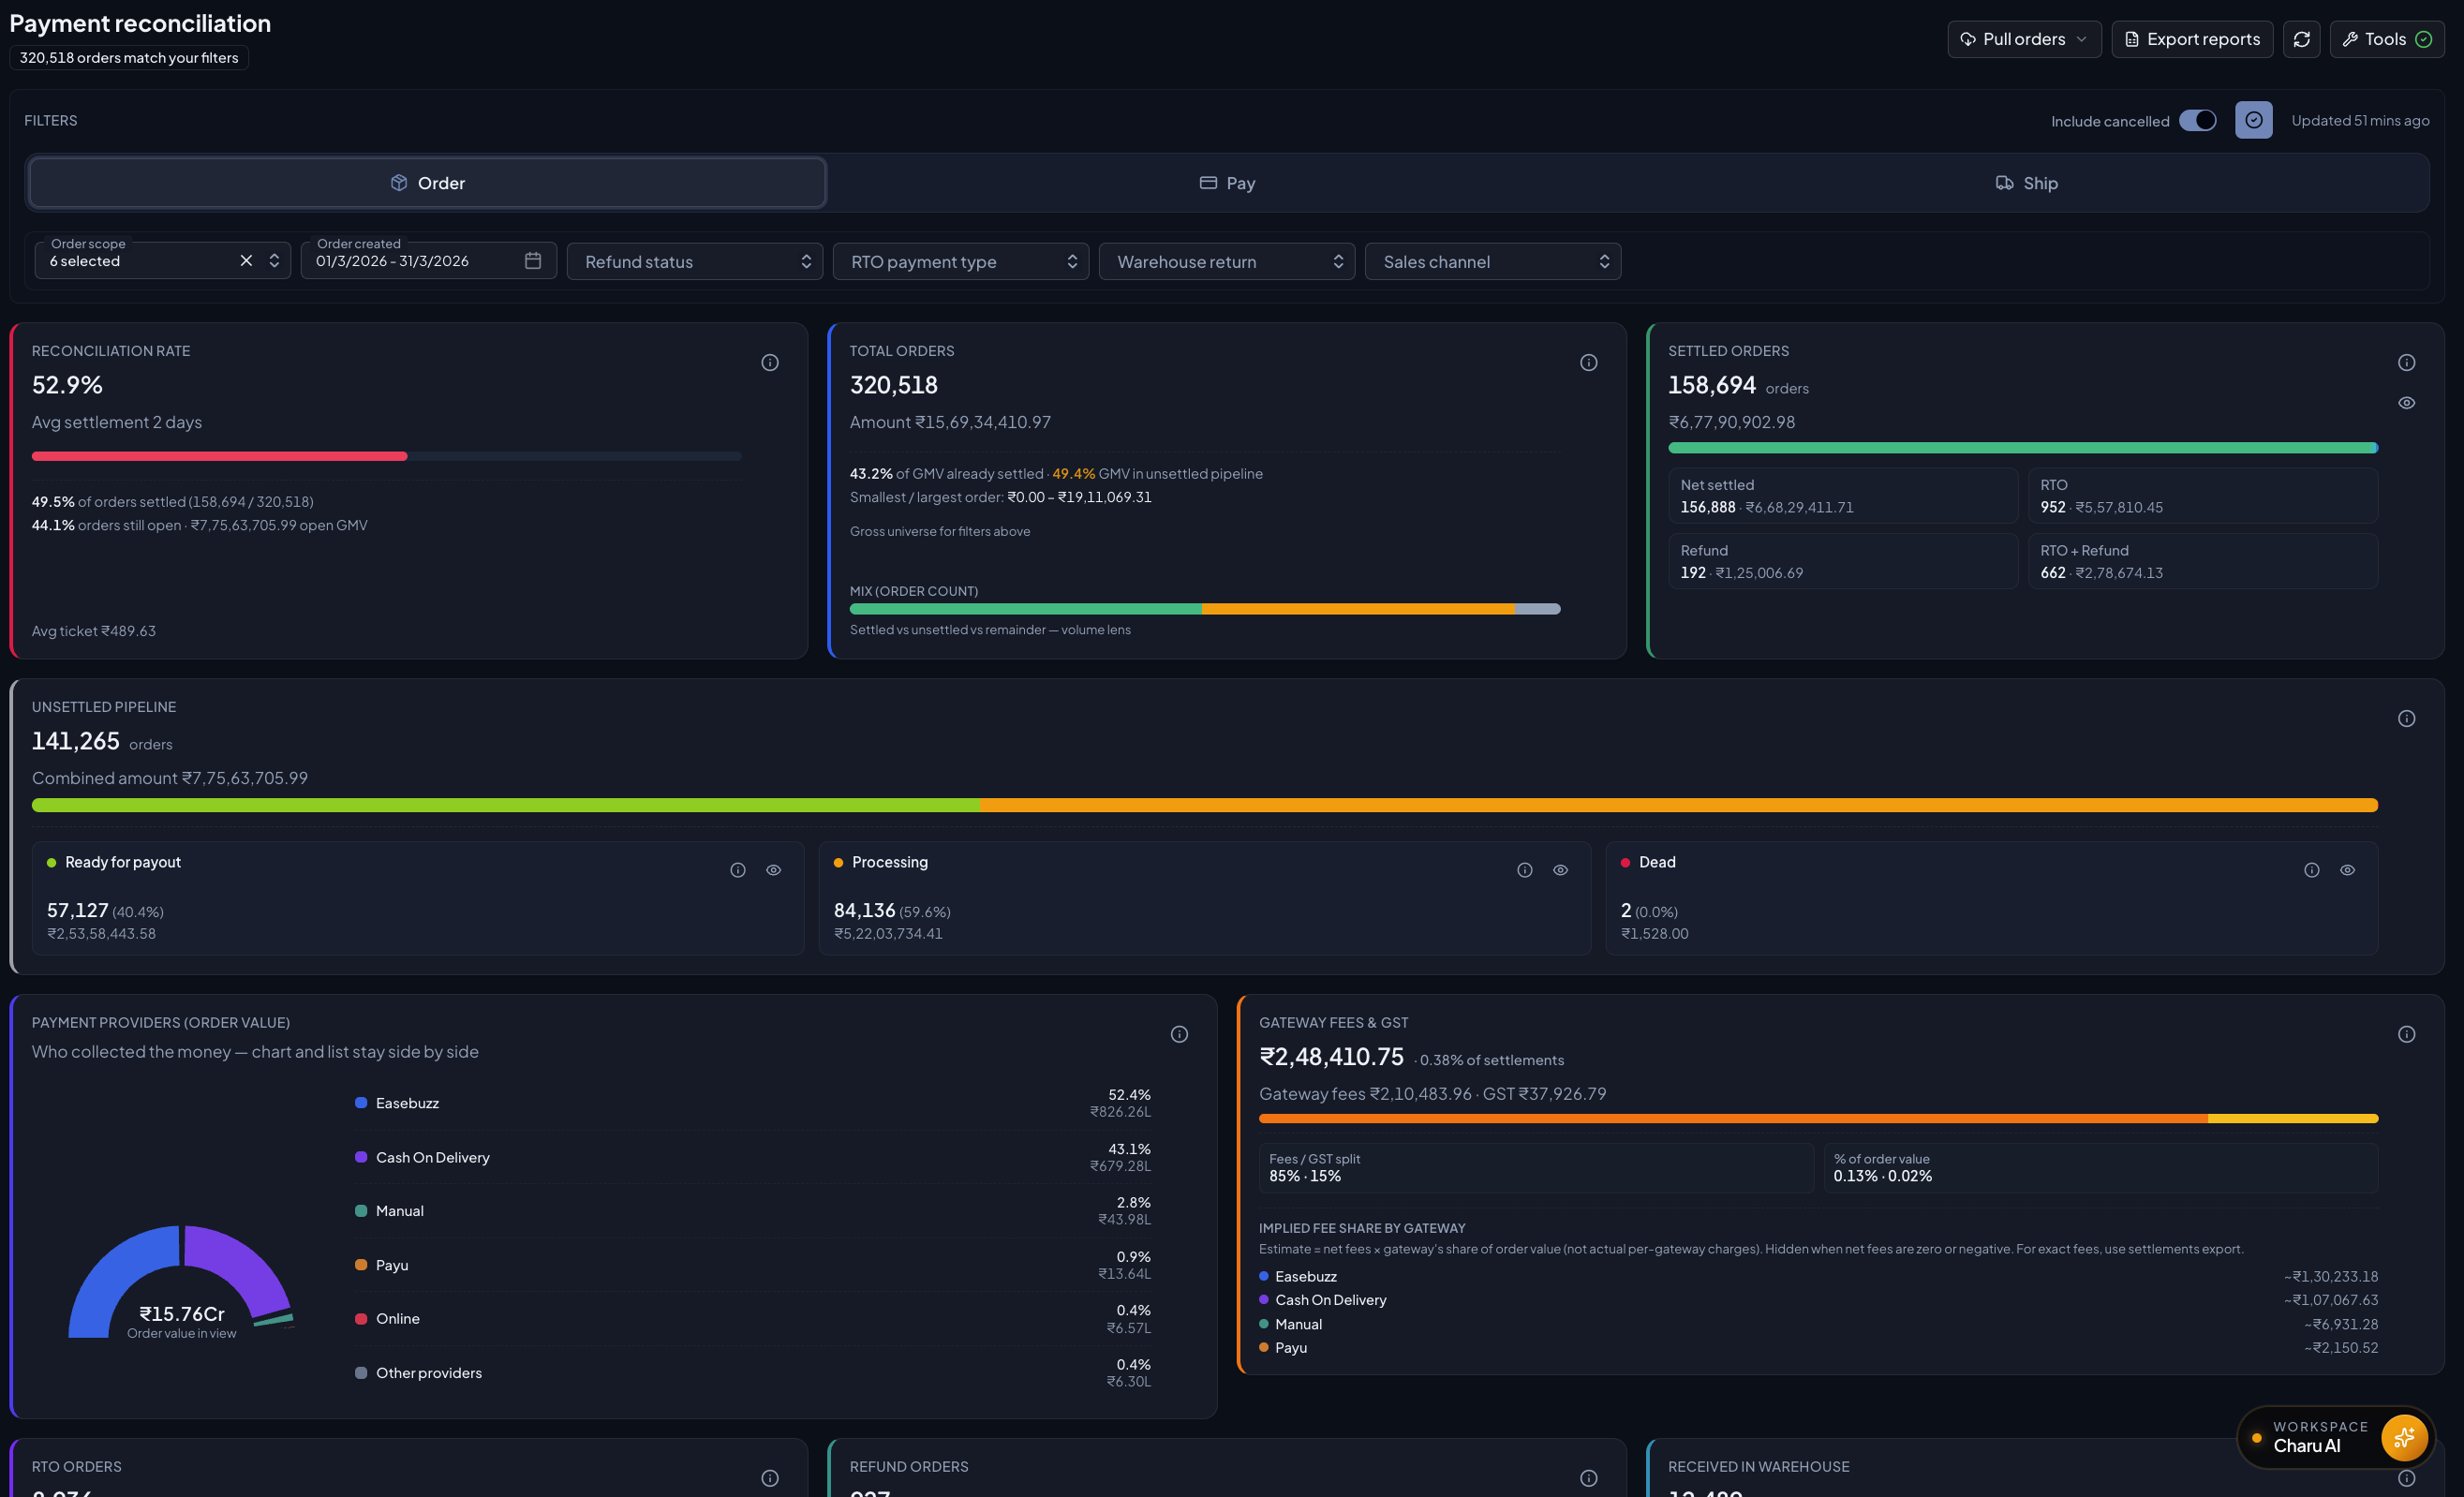Open Unsettled Pipeline info icon
This screenshot has width=2464, height=1497.
[2406, 719]
